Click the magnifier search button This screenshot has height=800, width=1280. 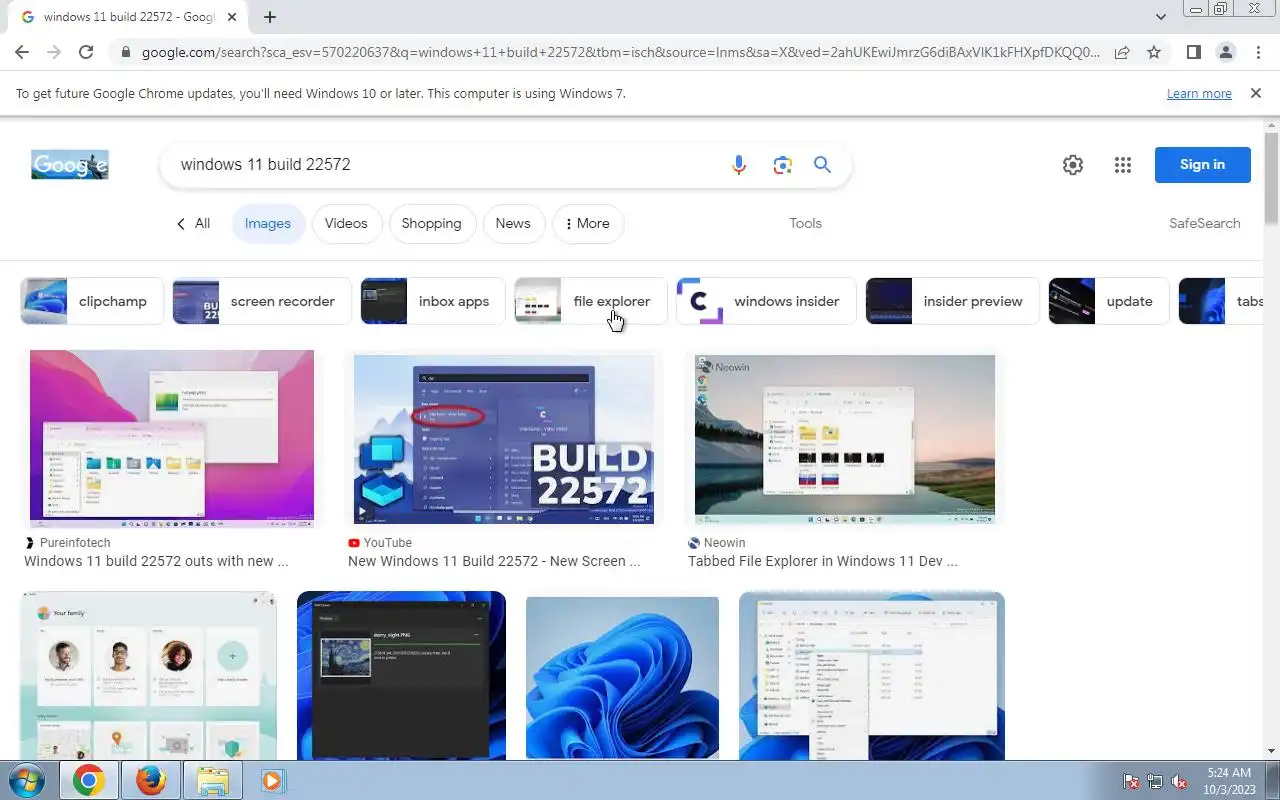pos(822,165)
